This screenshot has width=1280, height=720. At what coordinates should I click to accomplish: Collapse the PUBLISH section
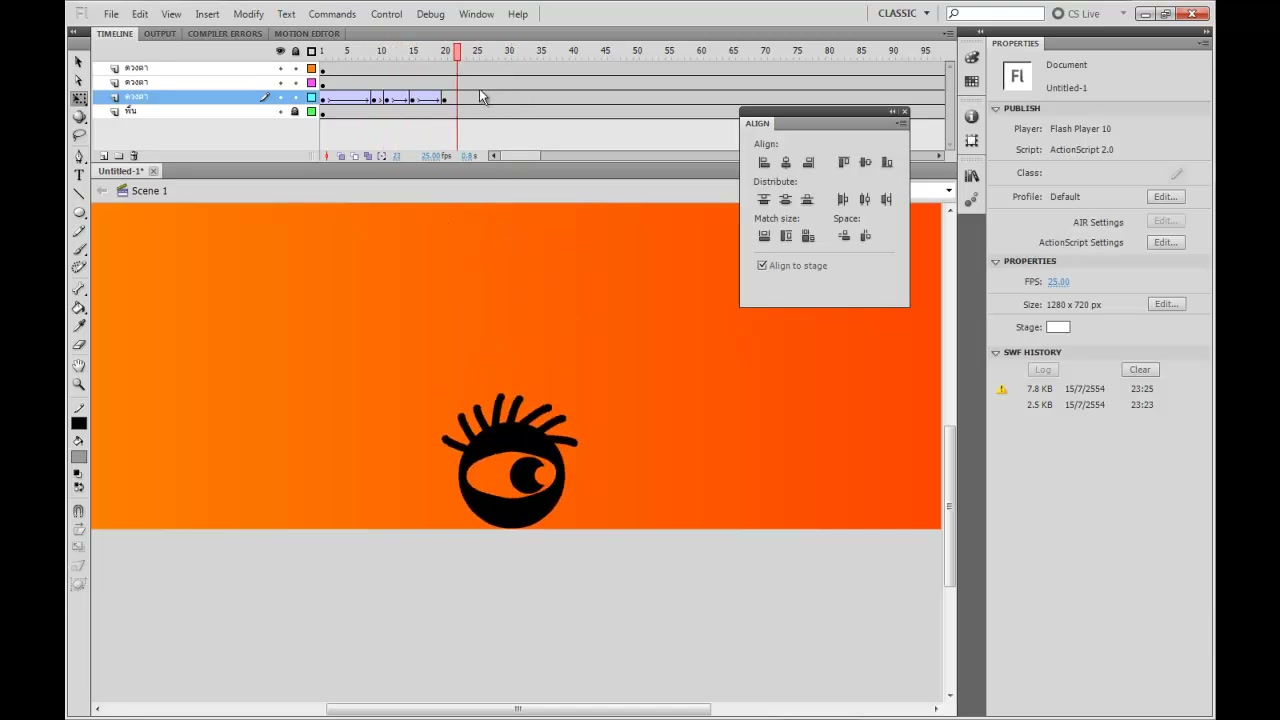click(996, 108)
